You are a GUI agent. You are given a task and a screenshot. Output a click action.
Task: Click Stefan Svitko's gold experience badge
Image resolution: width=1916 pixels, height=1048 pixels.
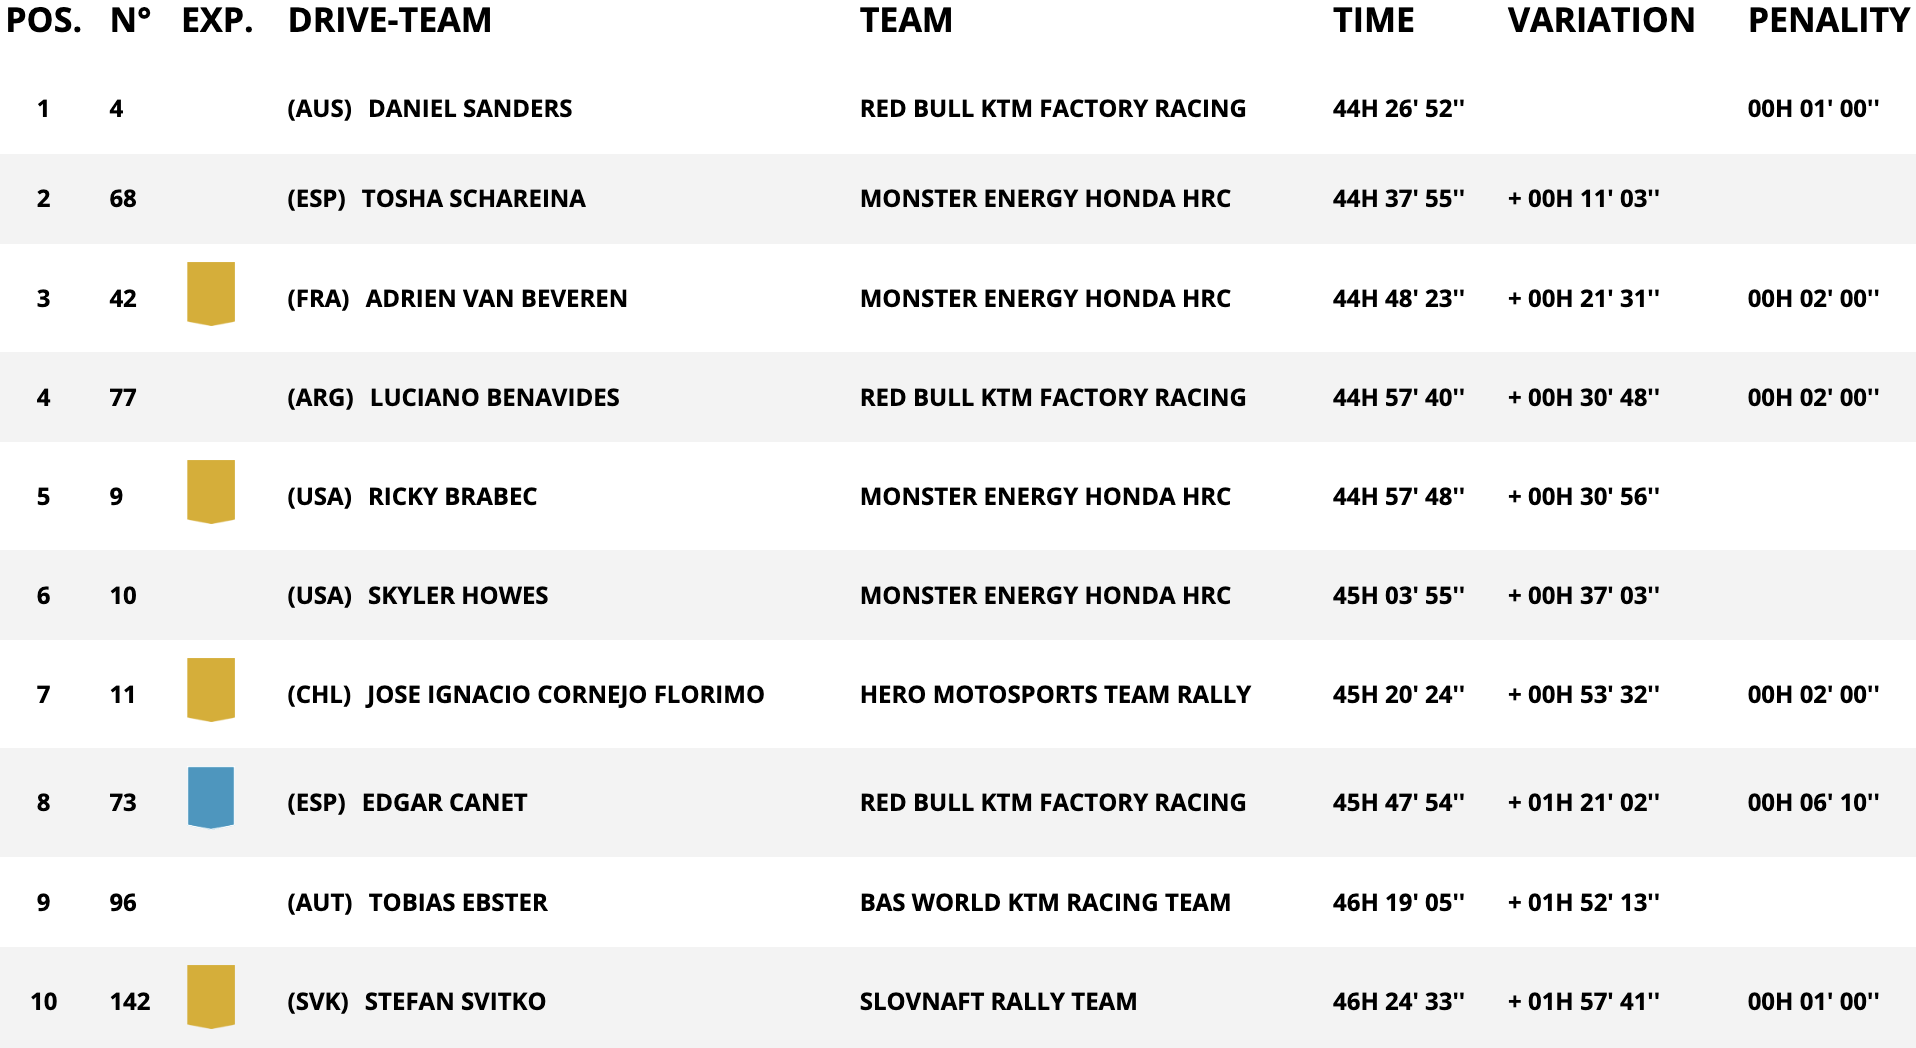click(211, 996)
